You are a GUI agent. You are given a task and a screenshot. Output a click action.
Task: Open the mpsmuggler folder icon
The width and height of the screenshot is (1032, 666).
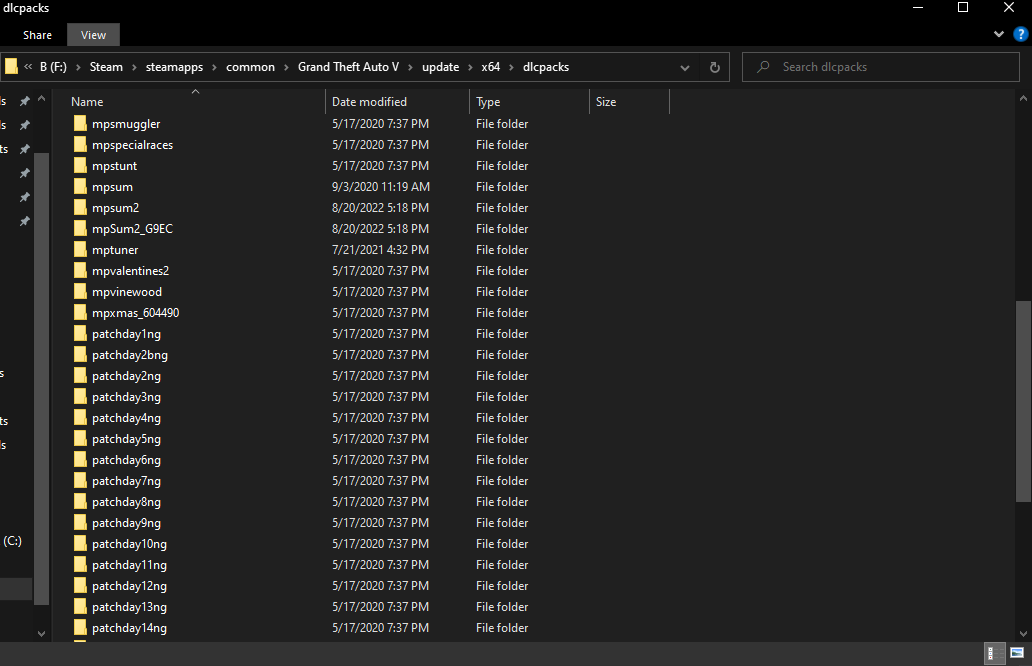[80, 124]
